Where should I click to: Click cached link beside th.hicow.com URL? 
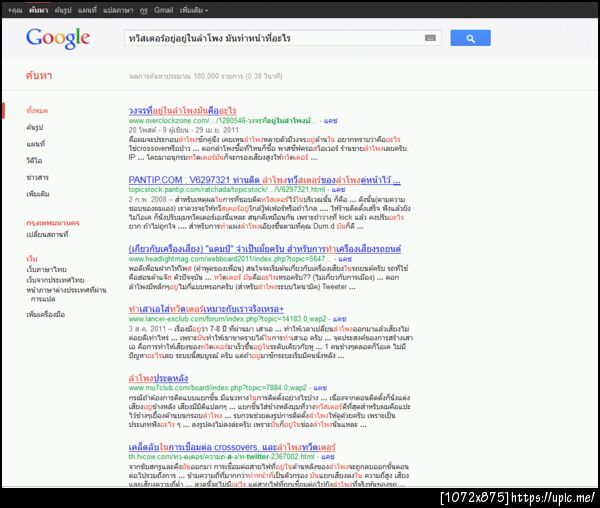(328, 456)
